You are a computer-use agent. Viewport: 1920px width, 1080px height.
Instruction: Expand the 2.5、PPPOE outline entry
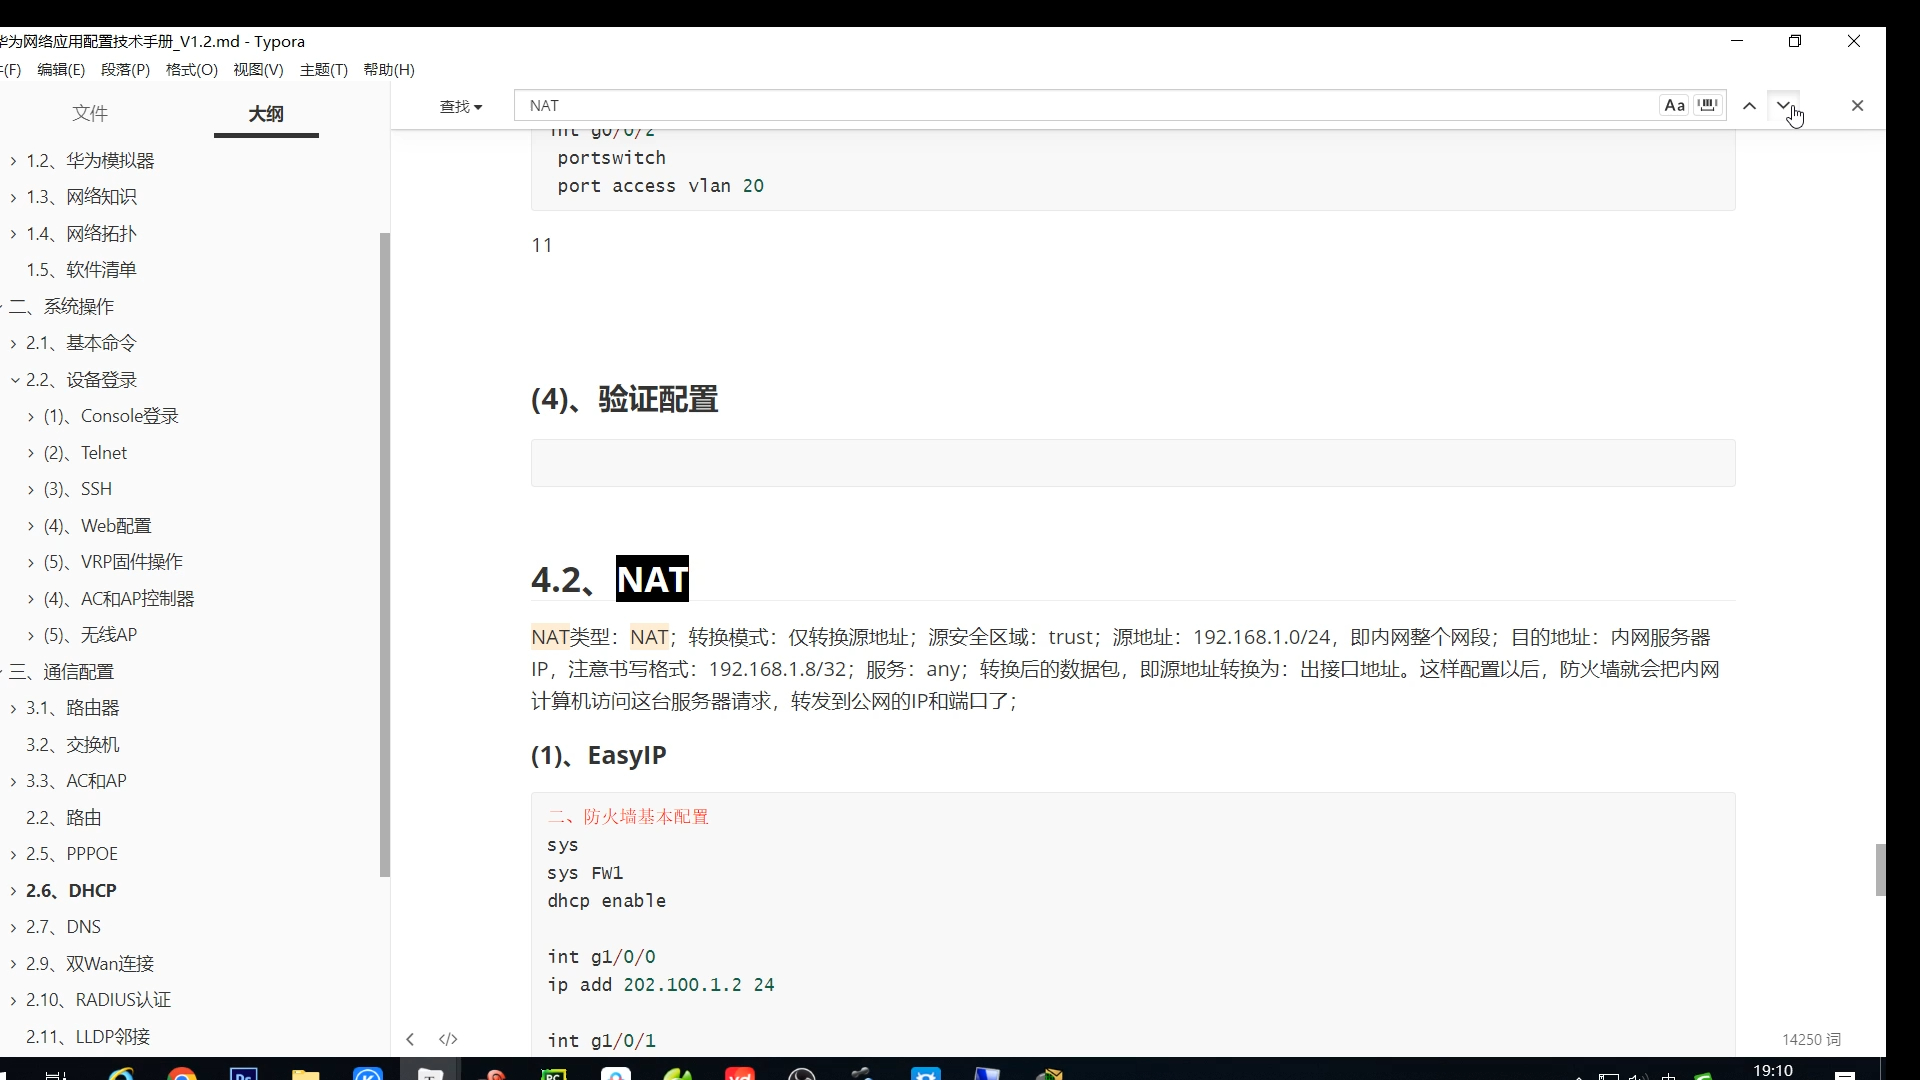point(12,853)
